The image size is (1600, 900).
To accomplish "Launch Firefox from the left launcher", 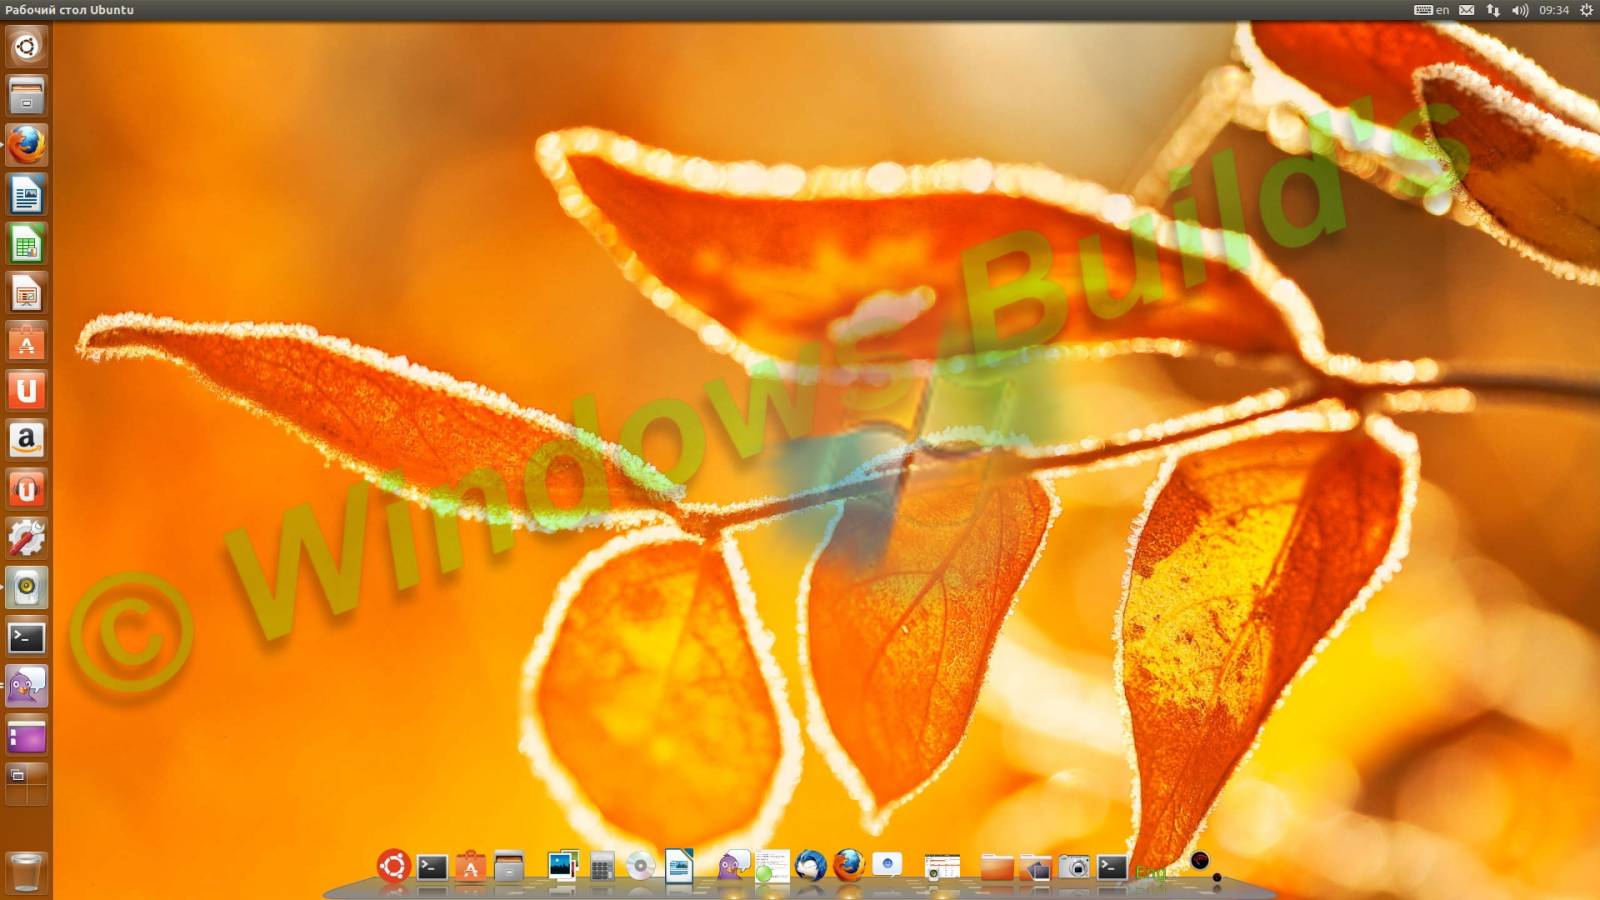I will pyautogui.click(x=26, y=145).
